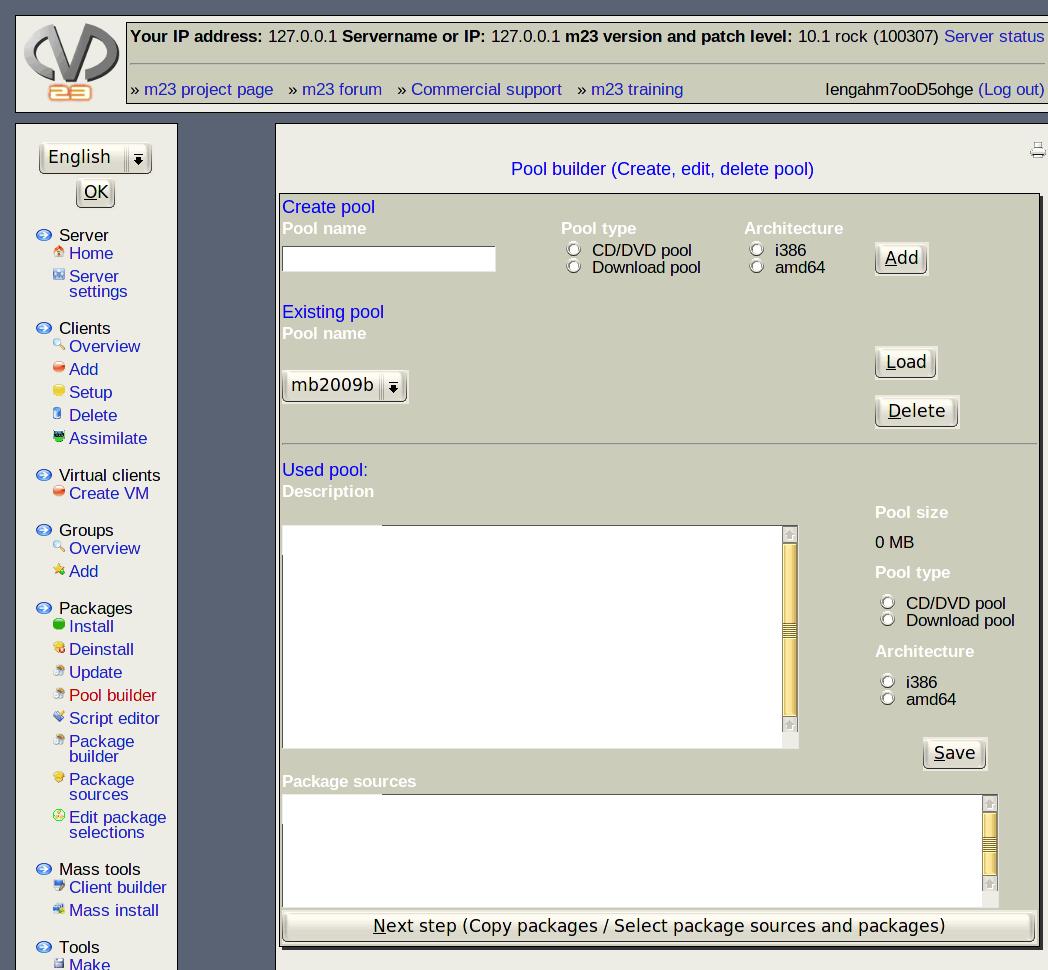Click the Home house icon in sidebar
1048x970 pixels.
[x=59, y=252]
